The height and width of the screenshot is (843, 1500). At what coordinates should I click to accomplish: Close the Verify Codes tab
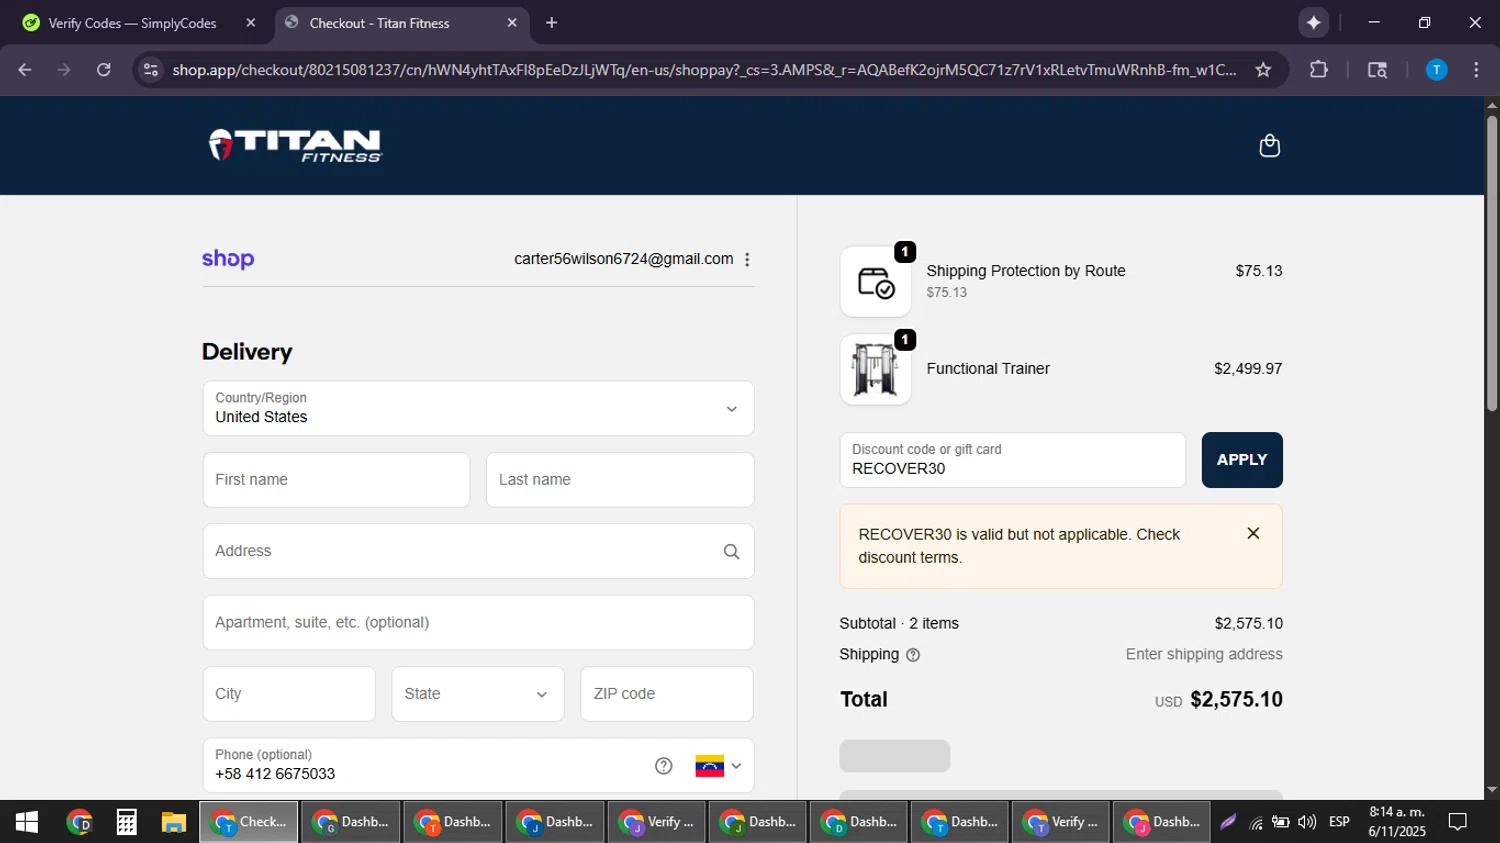[250, 22]
